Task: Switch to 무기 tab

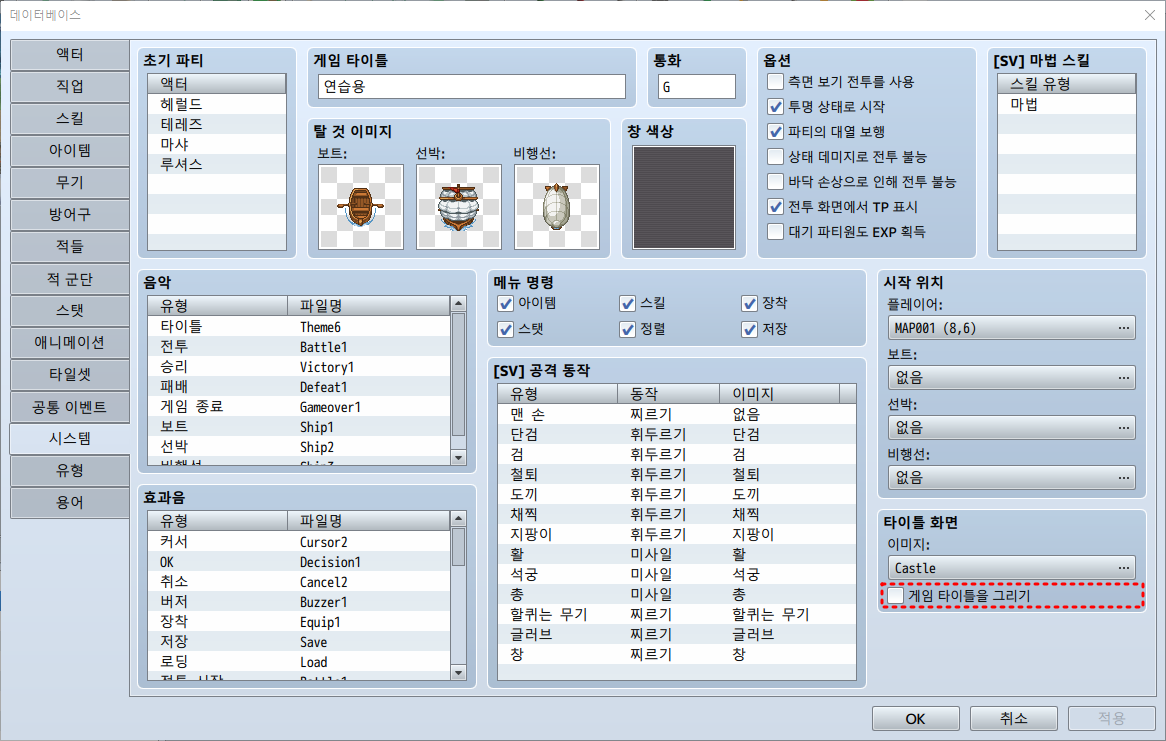Action: (x=70, y=182)
